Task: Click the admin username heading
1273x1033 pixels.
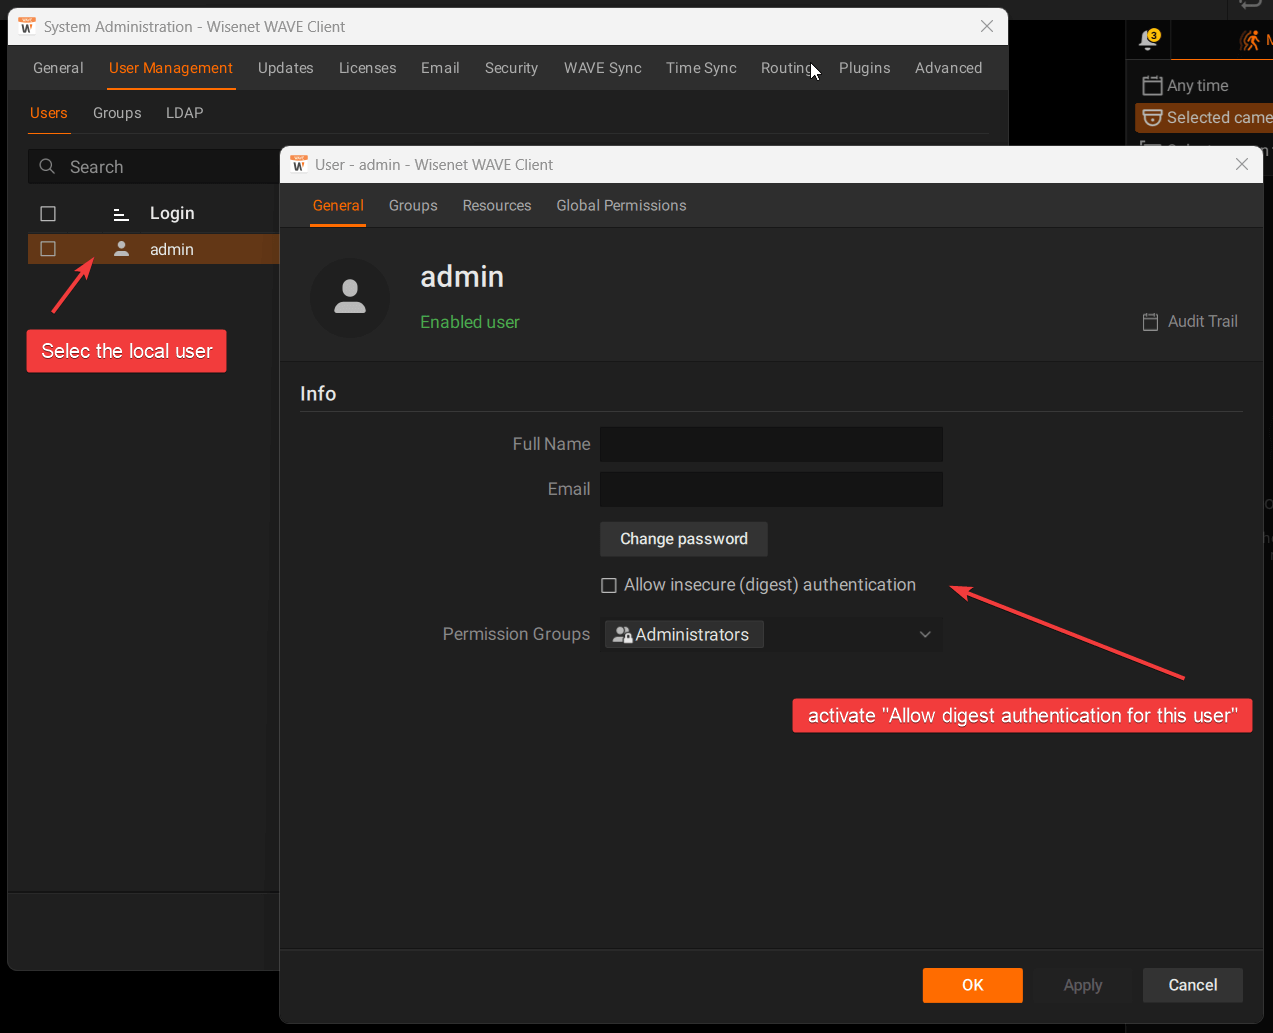Action: 462,277
